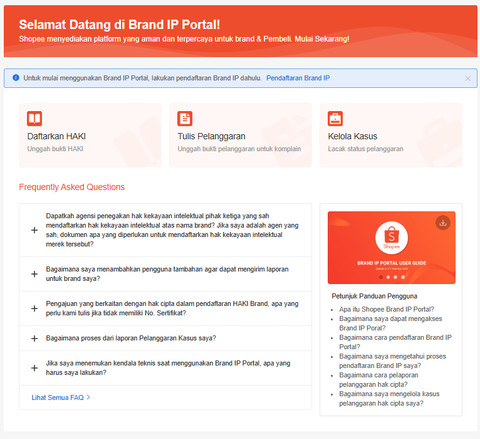The height and width of the screenshot is (439, 480).
Task: Click 'Petunjuk Panduan Pengguna' heading
Action: tap(374, 296)
